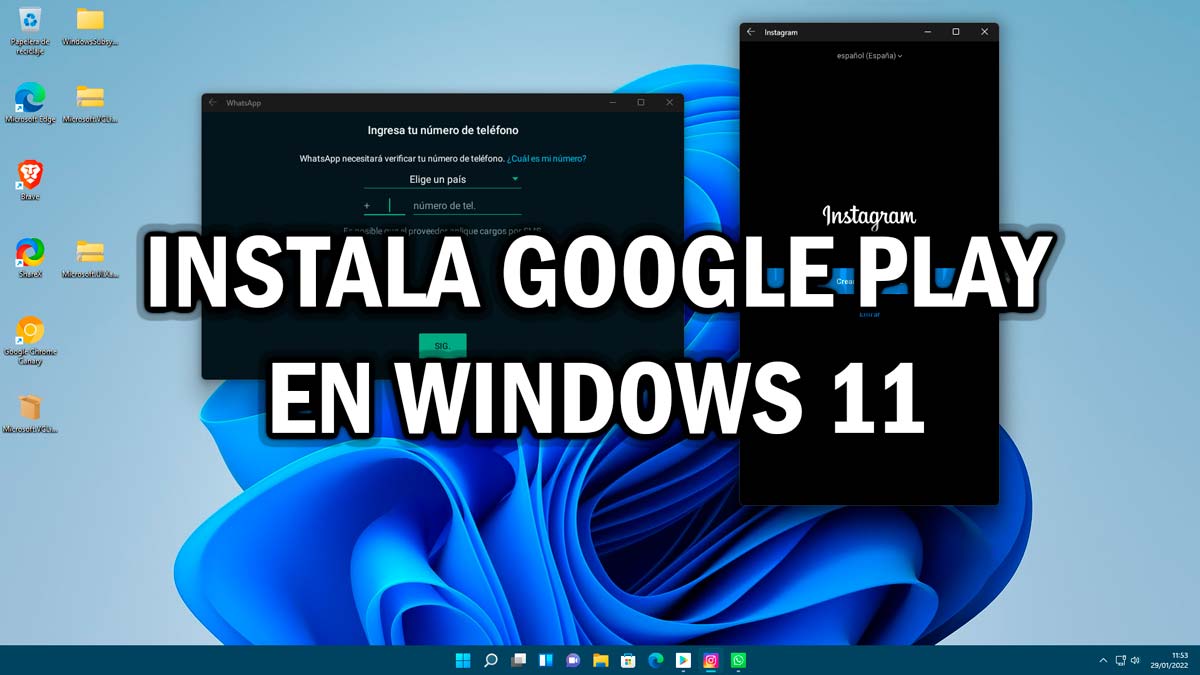This screenshot has height=675, width=1200.
Task: Switch to Instagram via taskbar icon
Action: point(711,660)
